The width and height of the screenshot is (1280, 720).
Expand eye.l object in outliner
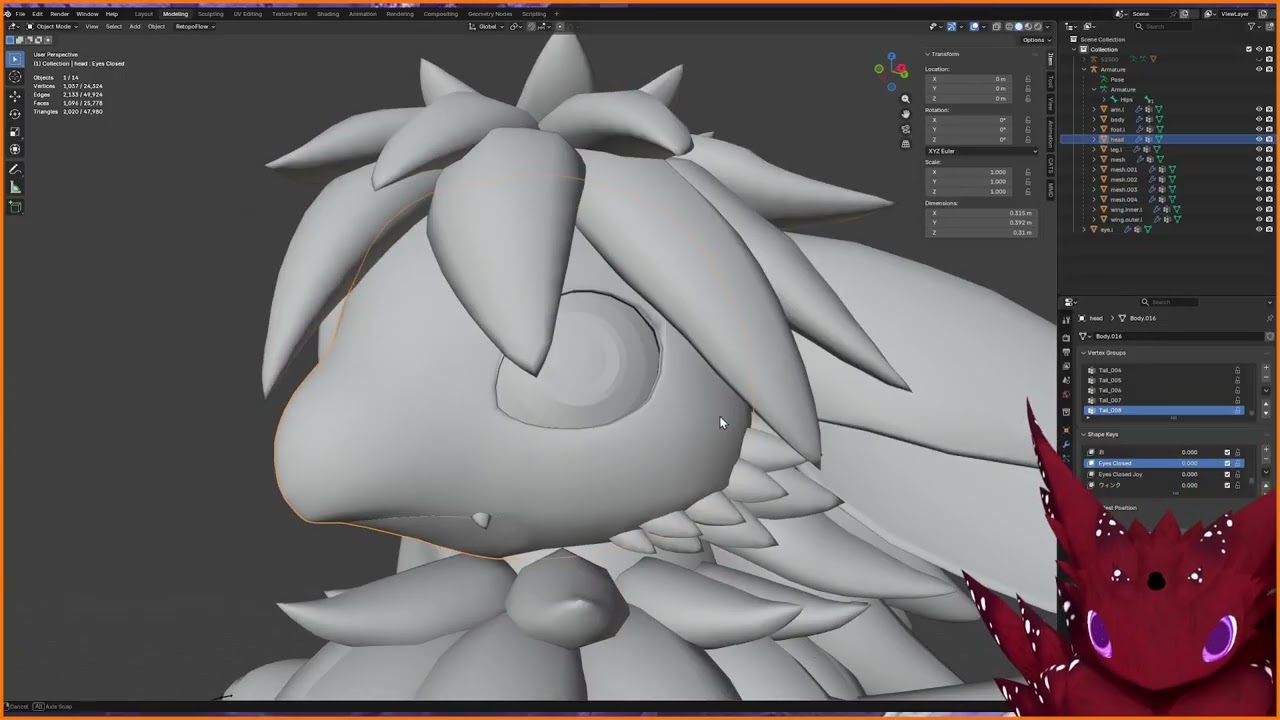[x=1083, y=229]
